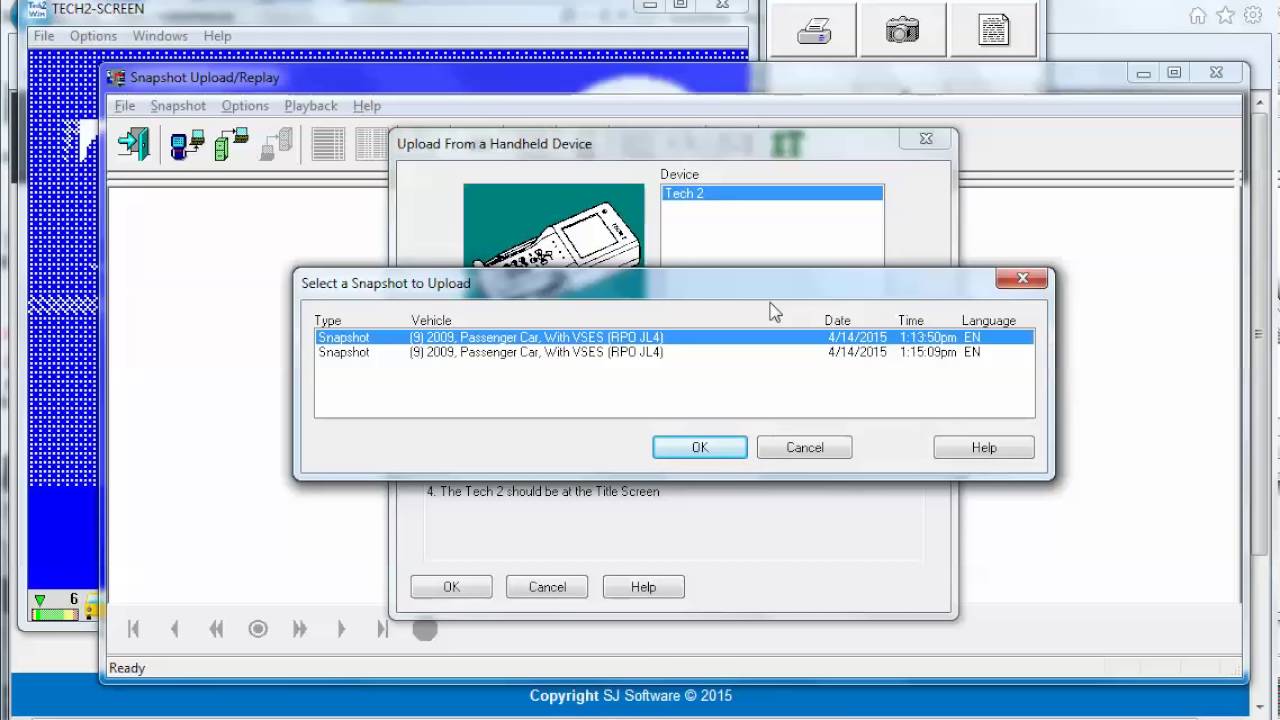Screen dimensions: 1280x720
Task: Click OK in Select a Snapshot dialog
Action: point(700,448)
